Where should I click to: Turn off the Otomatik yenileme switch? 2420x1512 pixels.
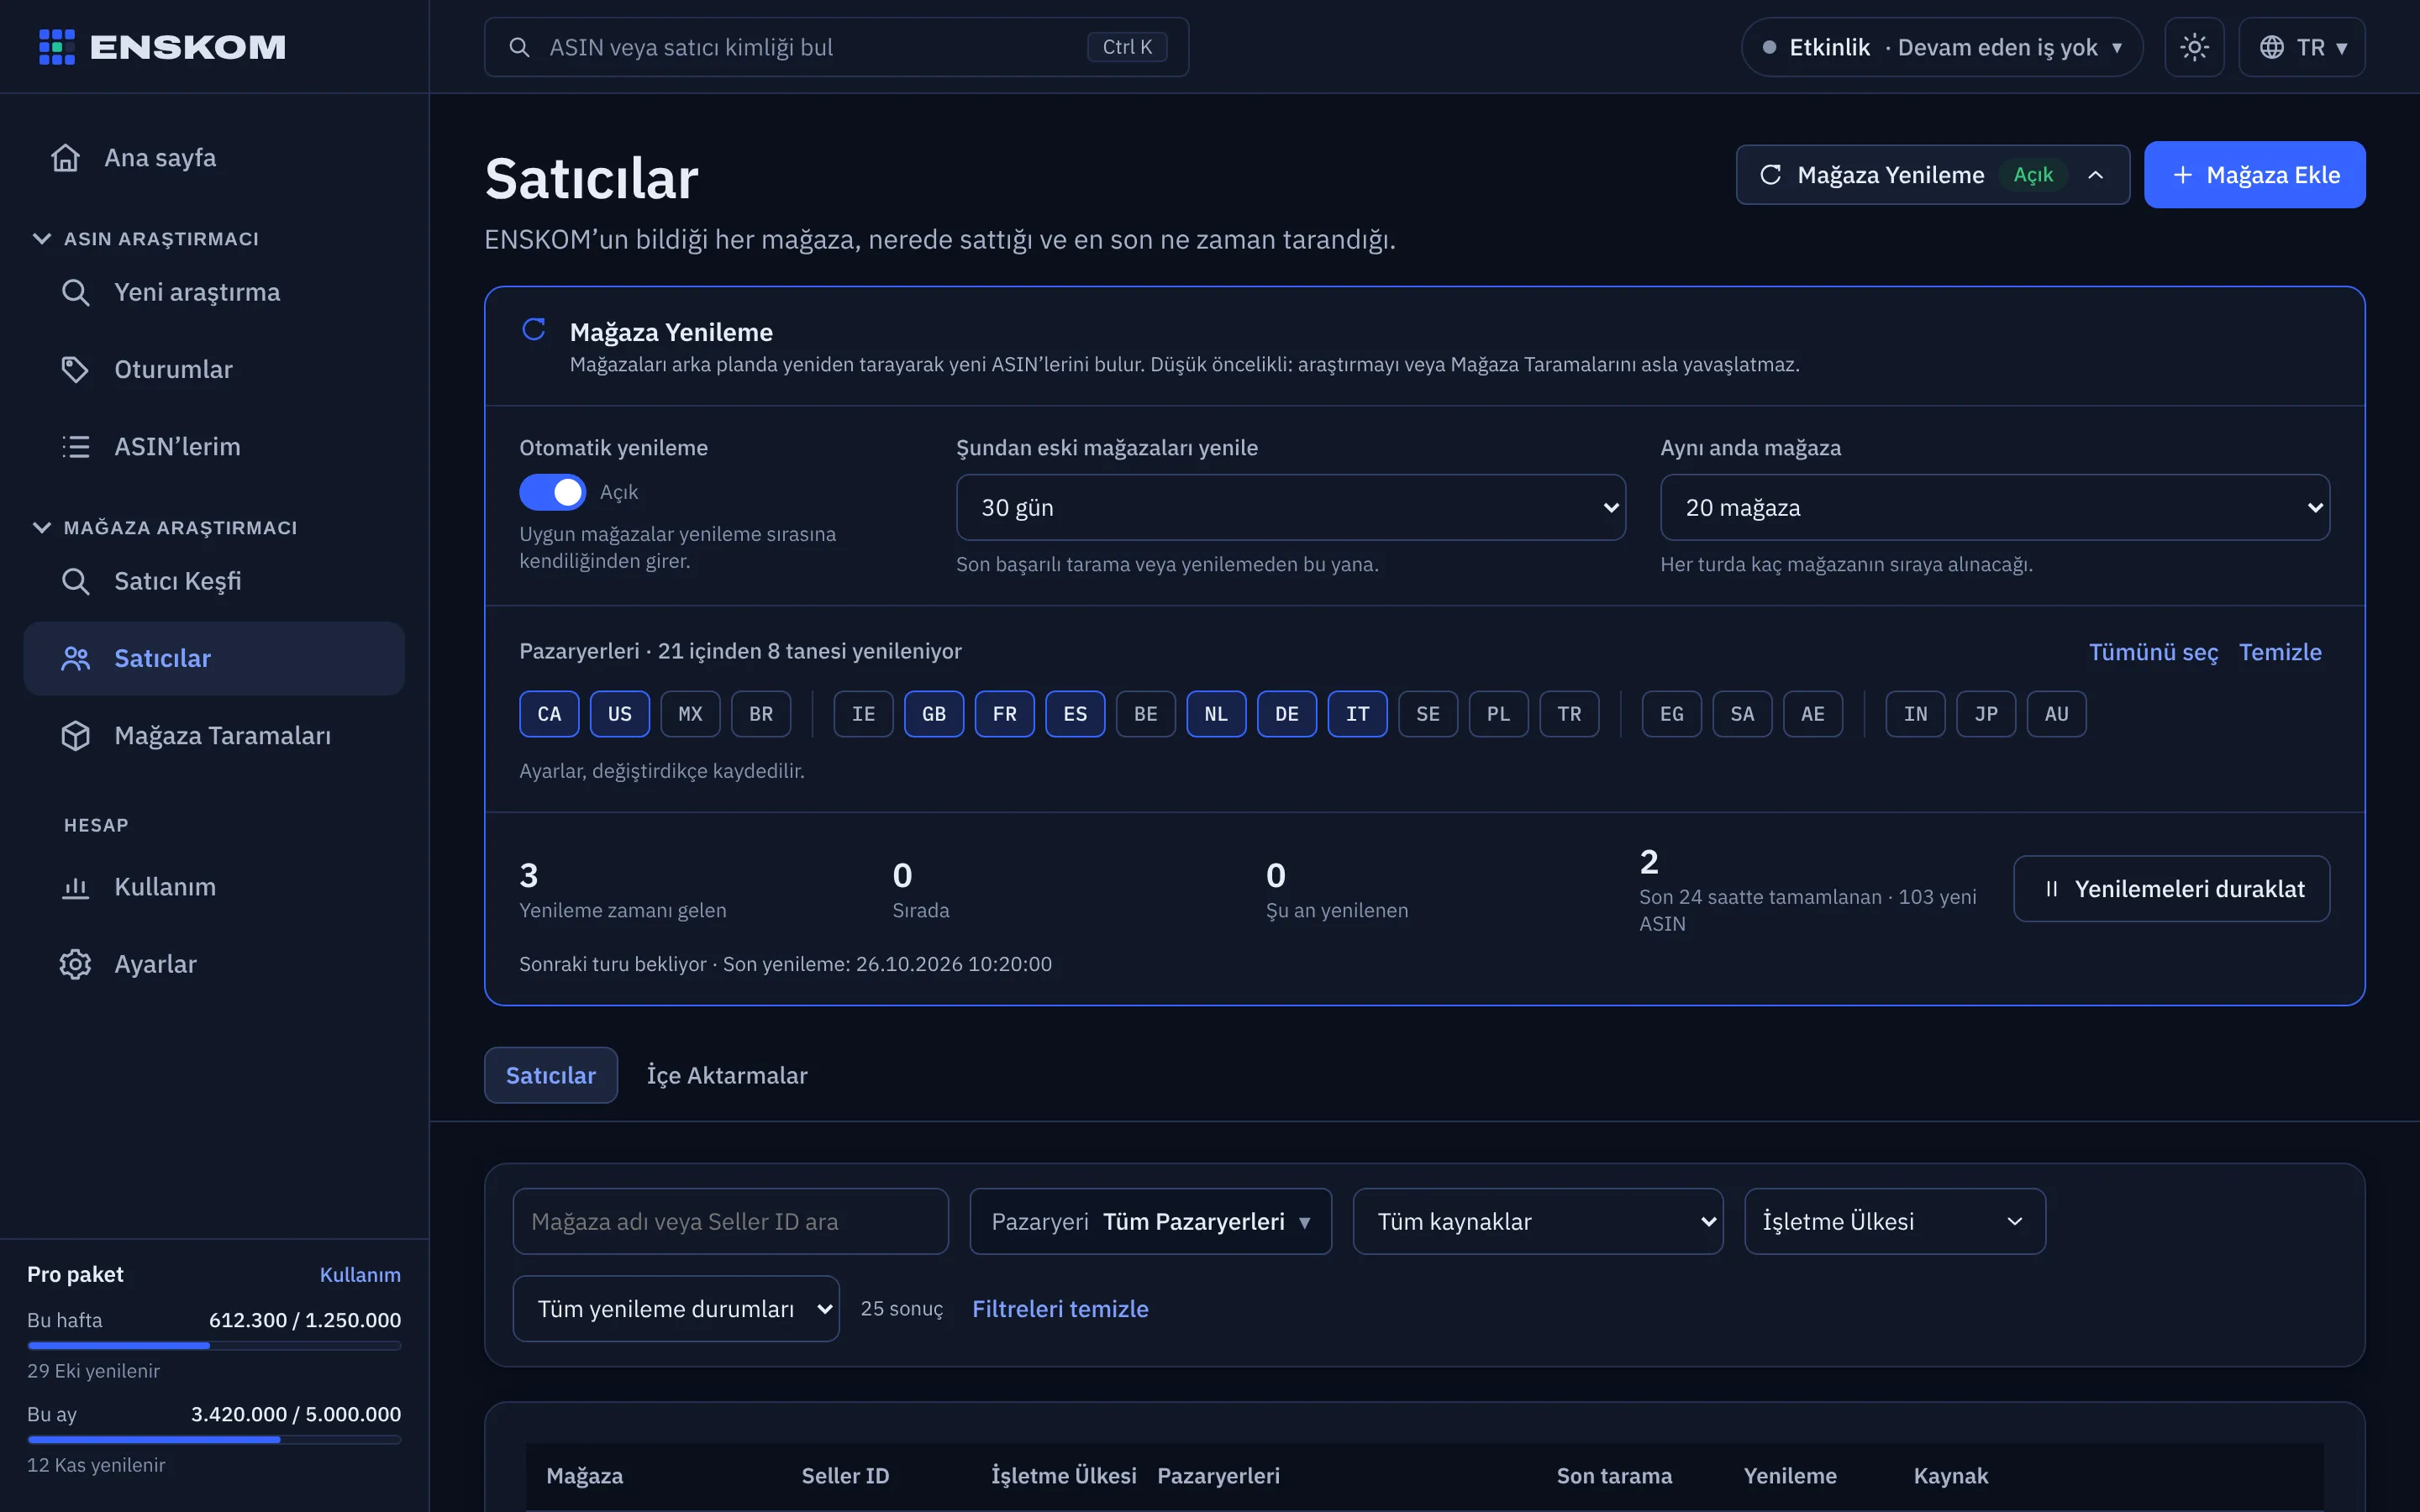tap(553, 492)
